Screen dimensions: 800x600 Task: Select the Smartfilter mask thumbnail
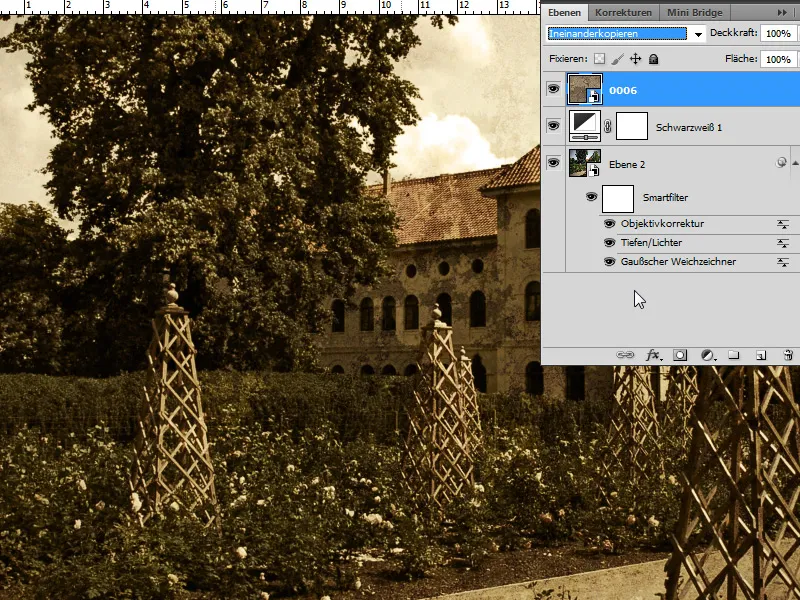click(618, 198)
